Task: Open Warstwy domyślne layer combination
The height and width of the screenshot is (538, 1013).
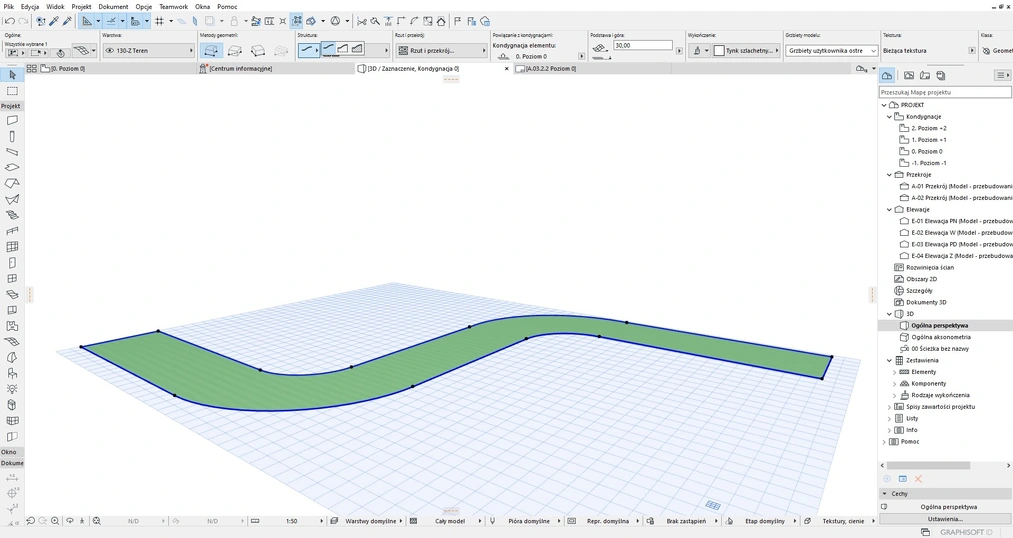Action: pyautogui.click(x=371, y=521)
